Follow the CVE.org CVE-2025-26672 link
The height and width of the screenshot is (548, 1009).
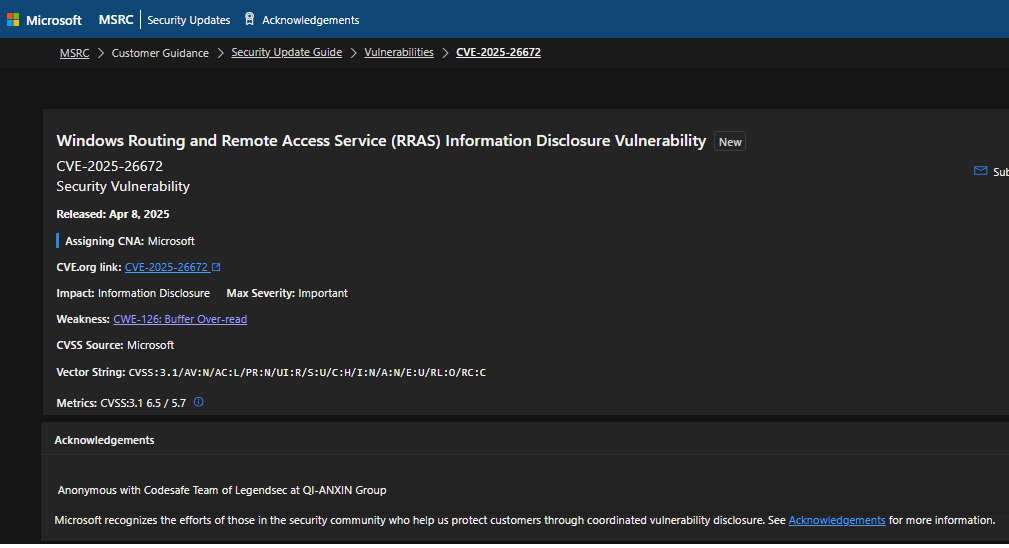(166, 267)
